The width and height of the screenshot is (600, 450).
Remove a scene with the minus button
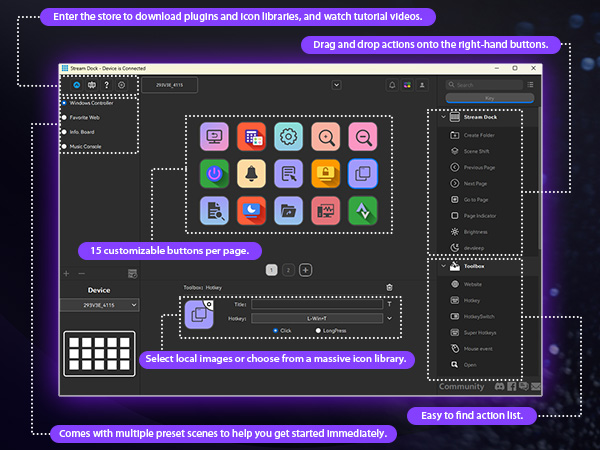(82, 274)
